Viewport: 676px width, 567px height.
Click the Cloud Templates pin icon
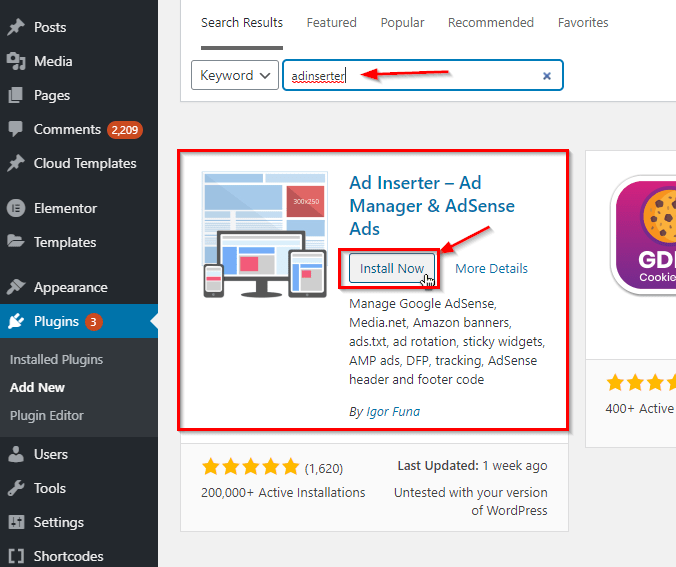coord(16,163)
